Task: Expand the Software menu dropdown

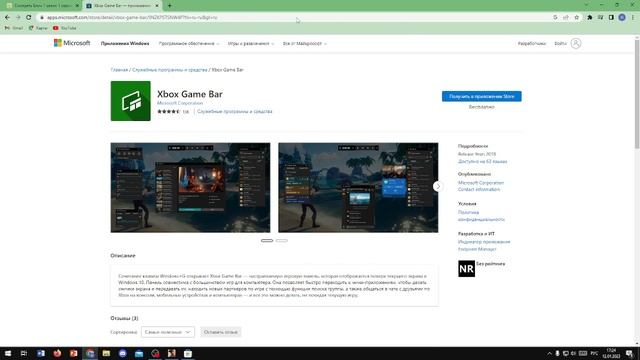Action: [189, 44]
